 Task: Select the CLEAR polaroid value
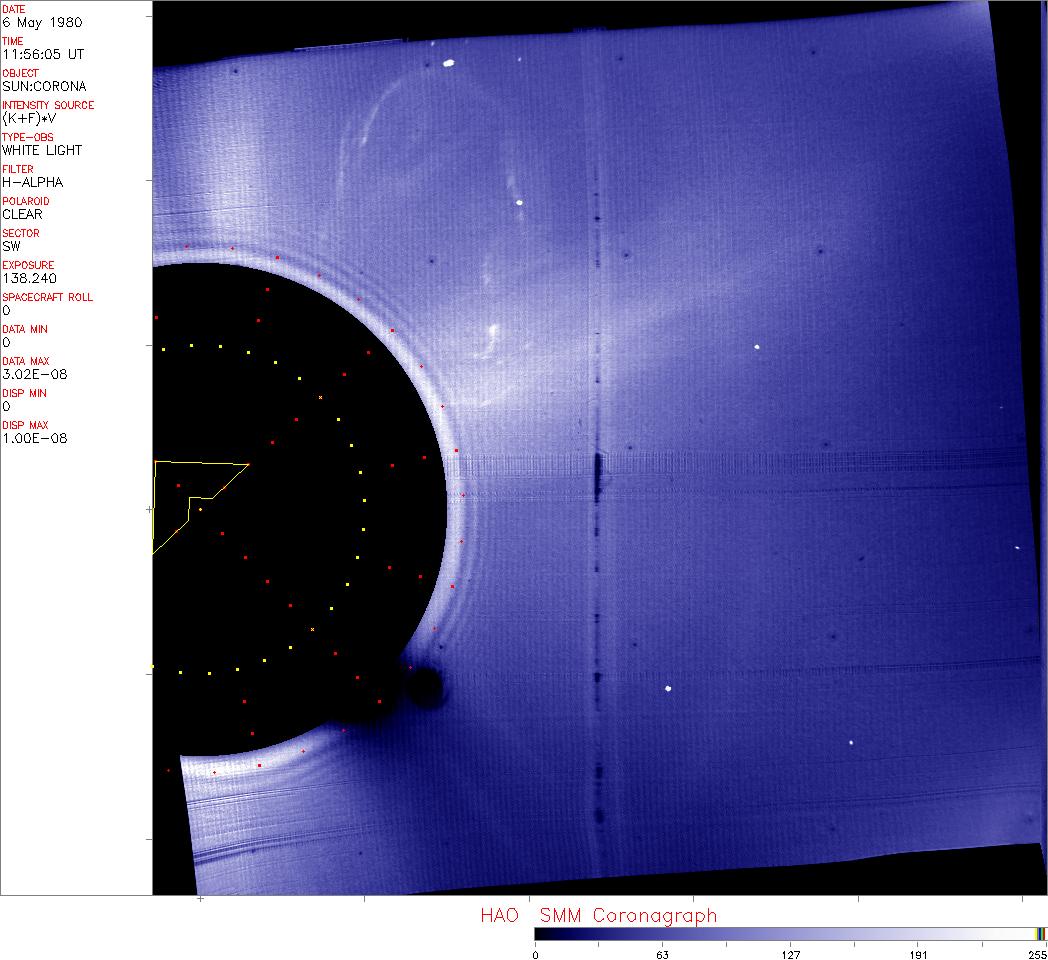click(x=22, y=214)
